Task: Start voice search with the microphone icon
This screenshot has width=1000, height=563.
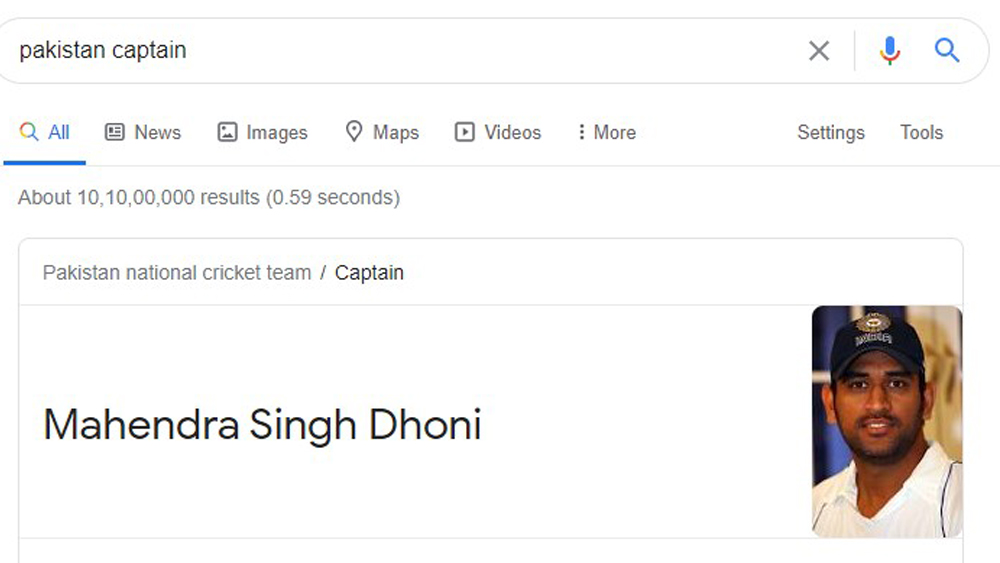Action: coord(889,51)
